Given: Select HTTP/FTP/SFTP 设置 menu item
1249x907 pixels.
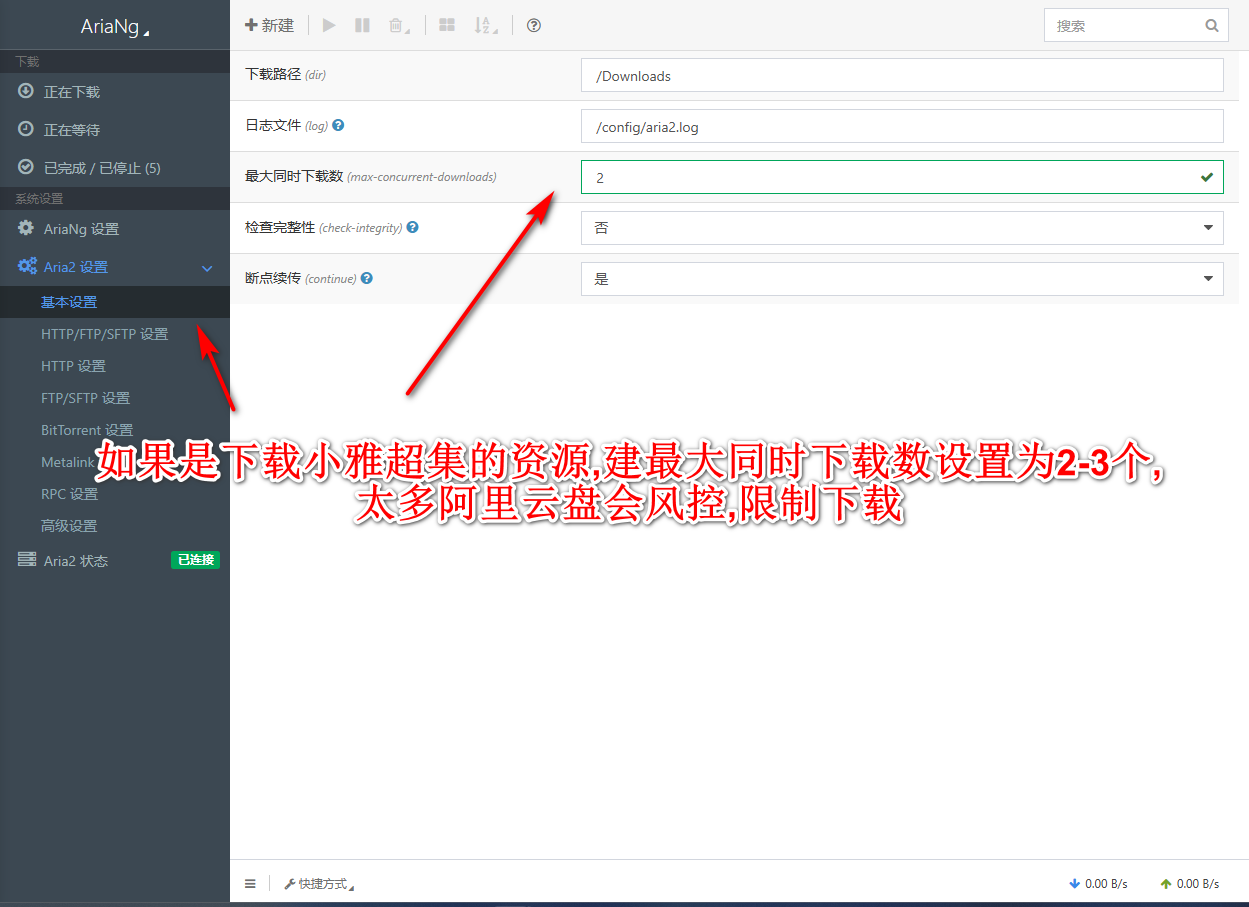Looking at the screenshot, I should coord(104,334).
